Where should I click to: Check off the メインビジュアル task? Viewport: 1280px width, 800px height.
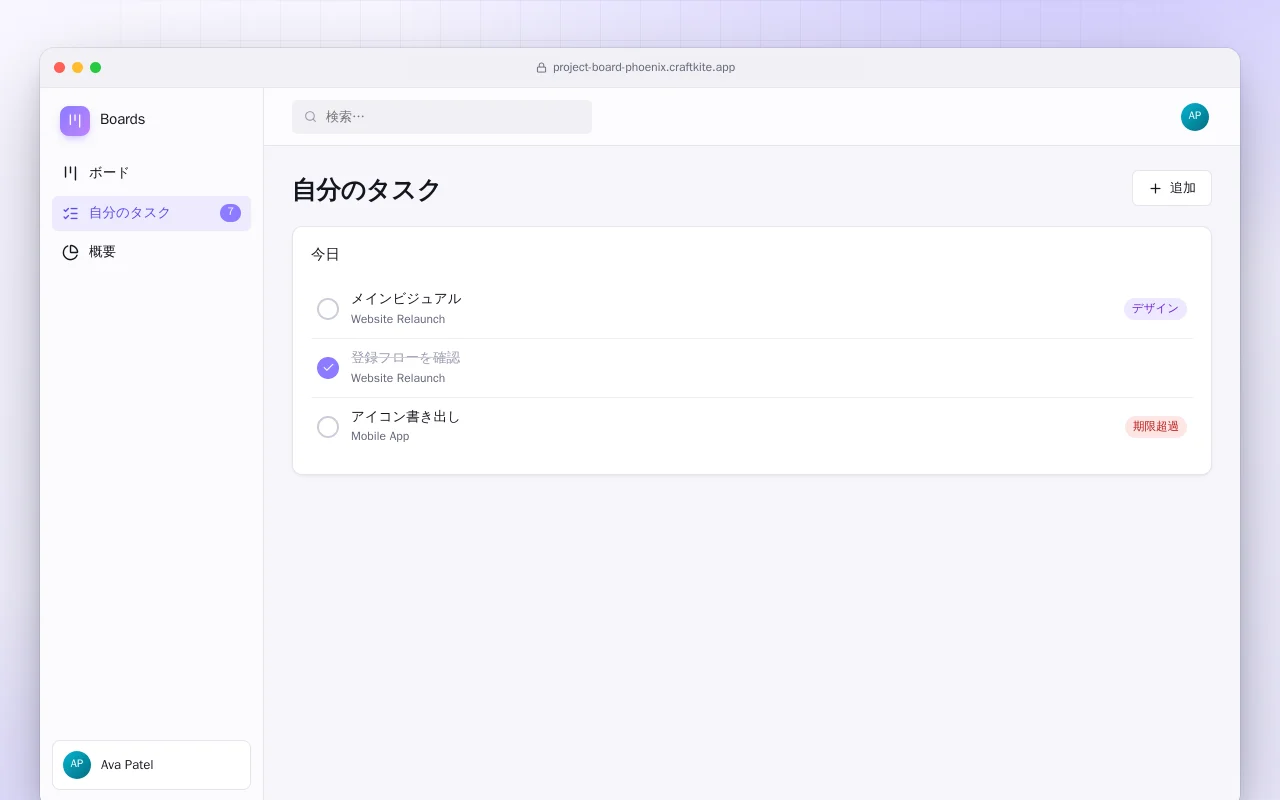[x=328, y=309]
